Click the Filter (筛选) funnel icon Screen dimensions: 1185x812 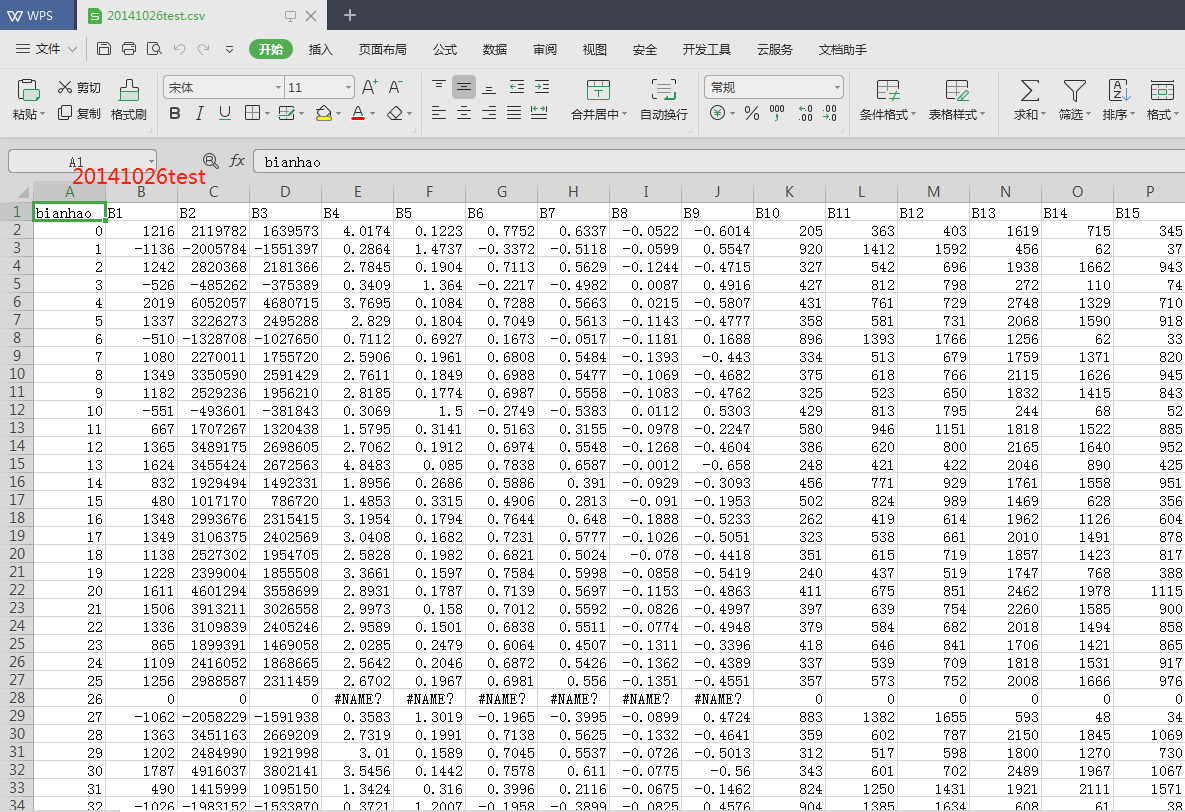tap(1074, 91)
